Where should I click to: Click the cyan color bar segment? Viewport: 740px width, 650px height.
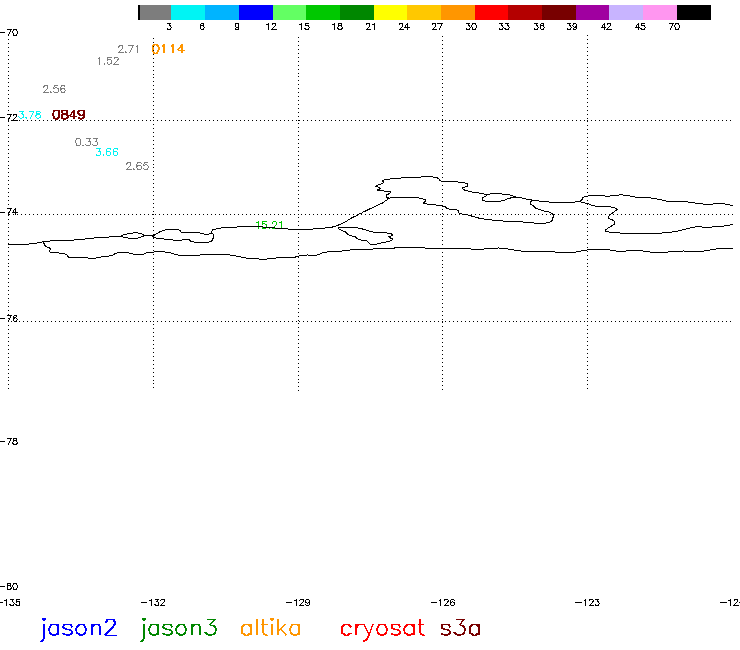coord(188,12)
